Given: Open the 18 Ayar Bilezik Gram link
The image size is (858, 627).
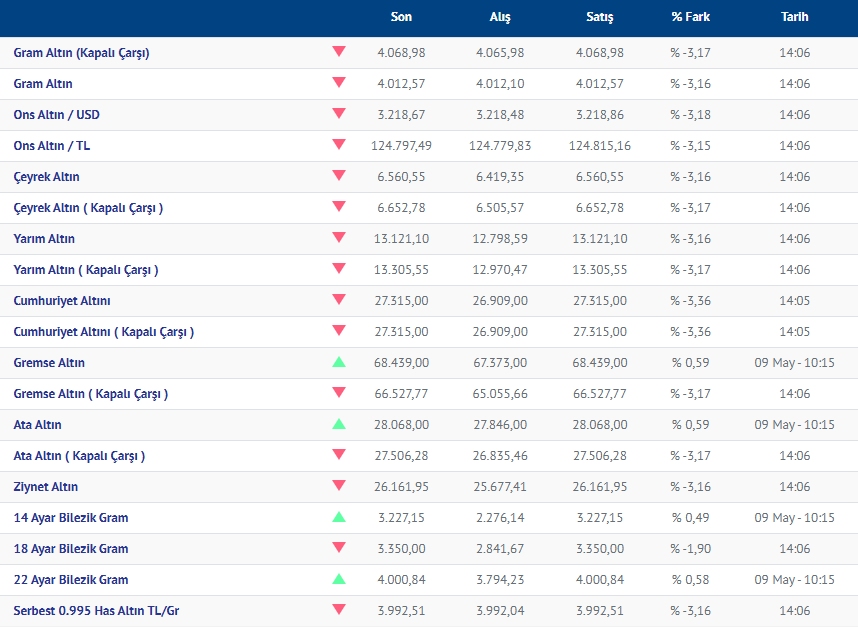Looking at the screenshot, I should 71,549.
